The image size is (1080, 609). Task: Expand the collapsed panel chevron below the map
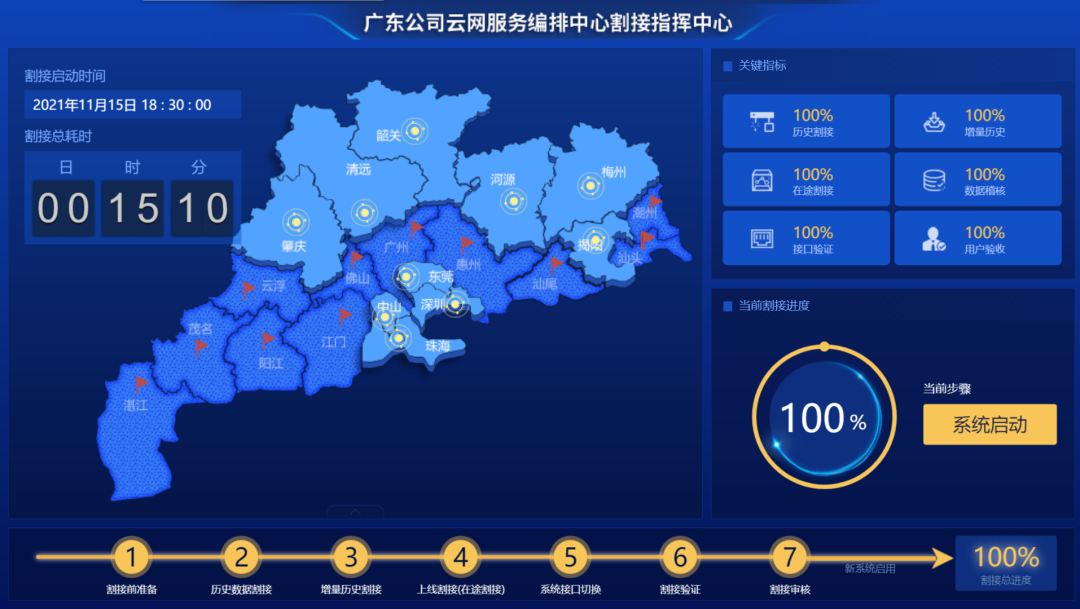click(354, 511)
